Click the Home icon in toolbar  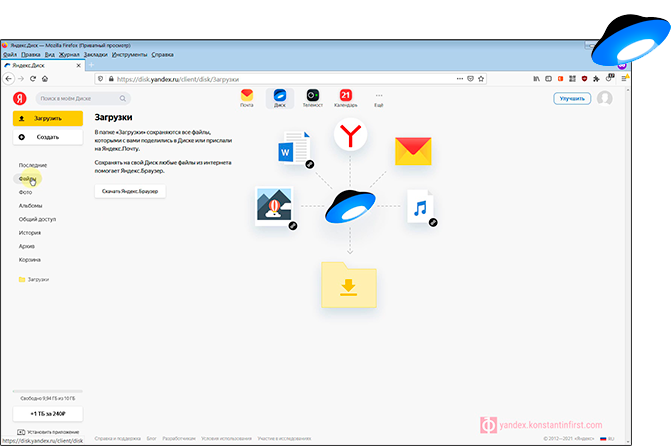pyautogui.click(x=45, y=79)
